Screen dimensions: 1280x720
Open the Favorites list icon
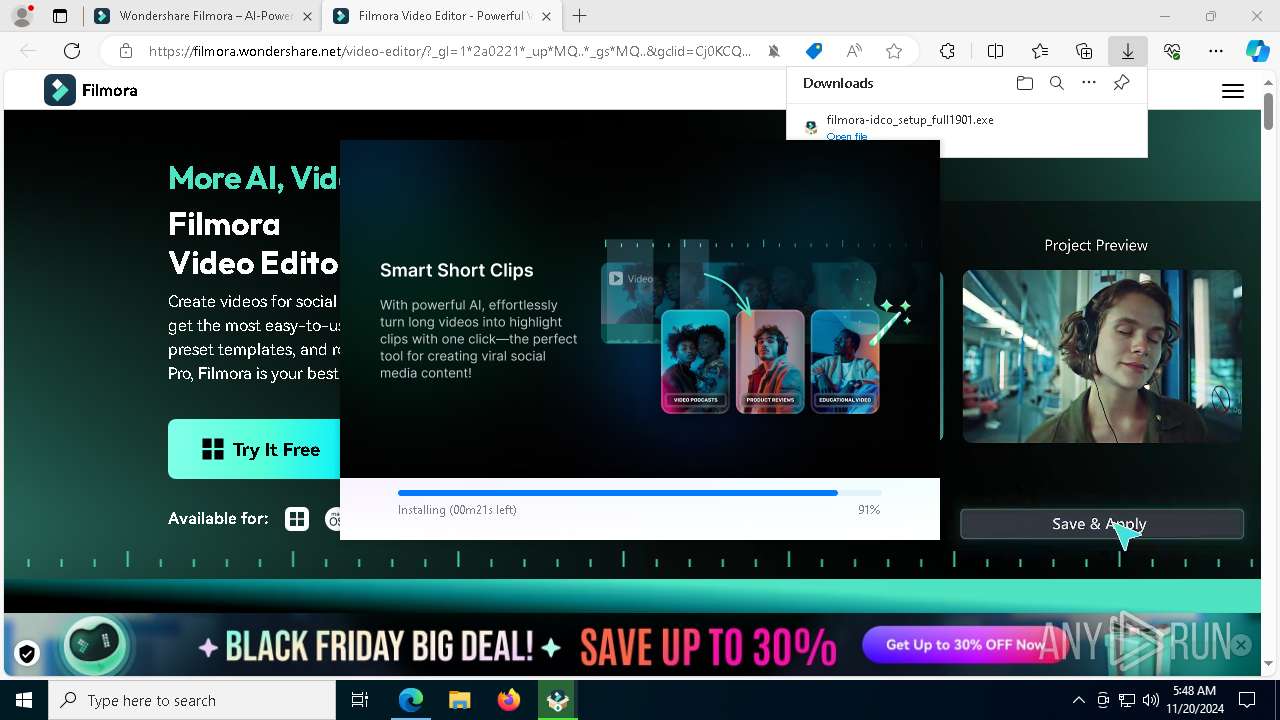pos(1040,51)
